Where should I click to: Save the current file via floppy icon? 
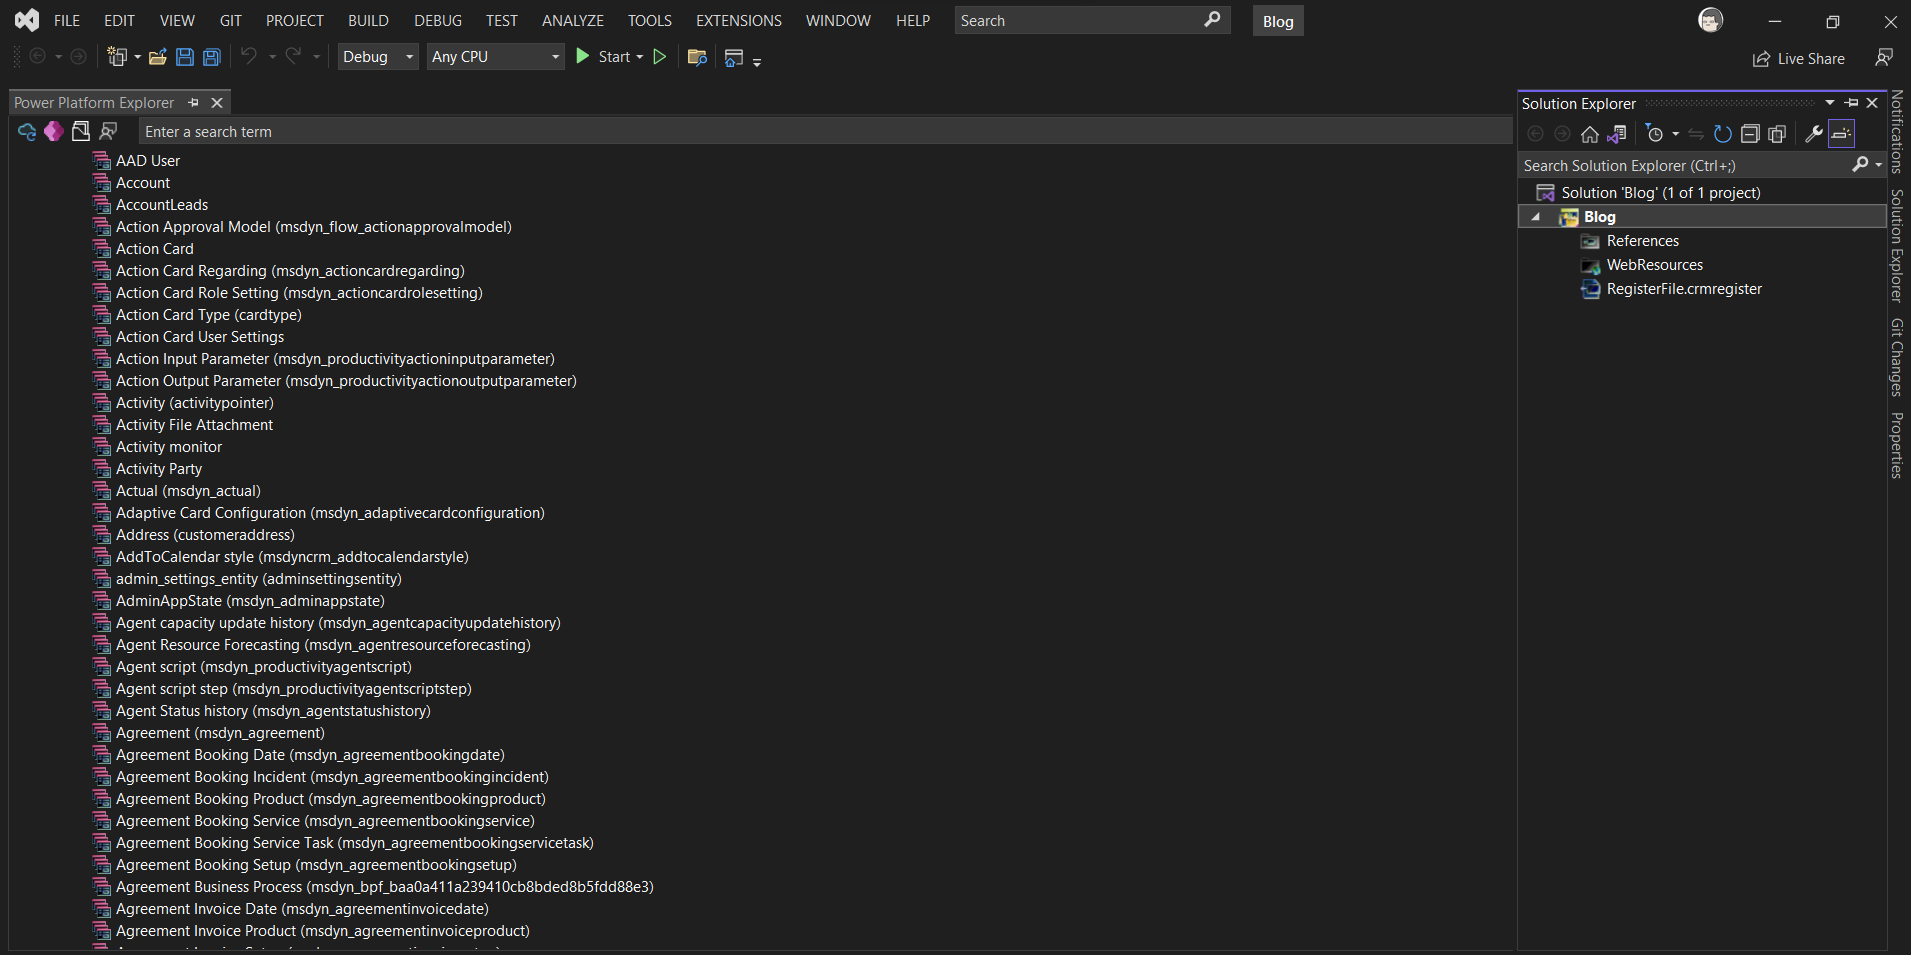[x=185, y=57]
